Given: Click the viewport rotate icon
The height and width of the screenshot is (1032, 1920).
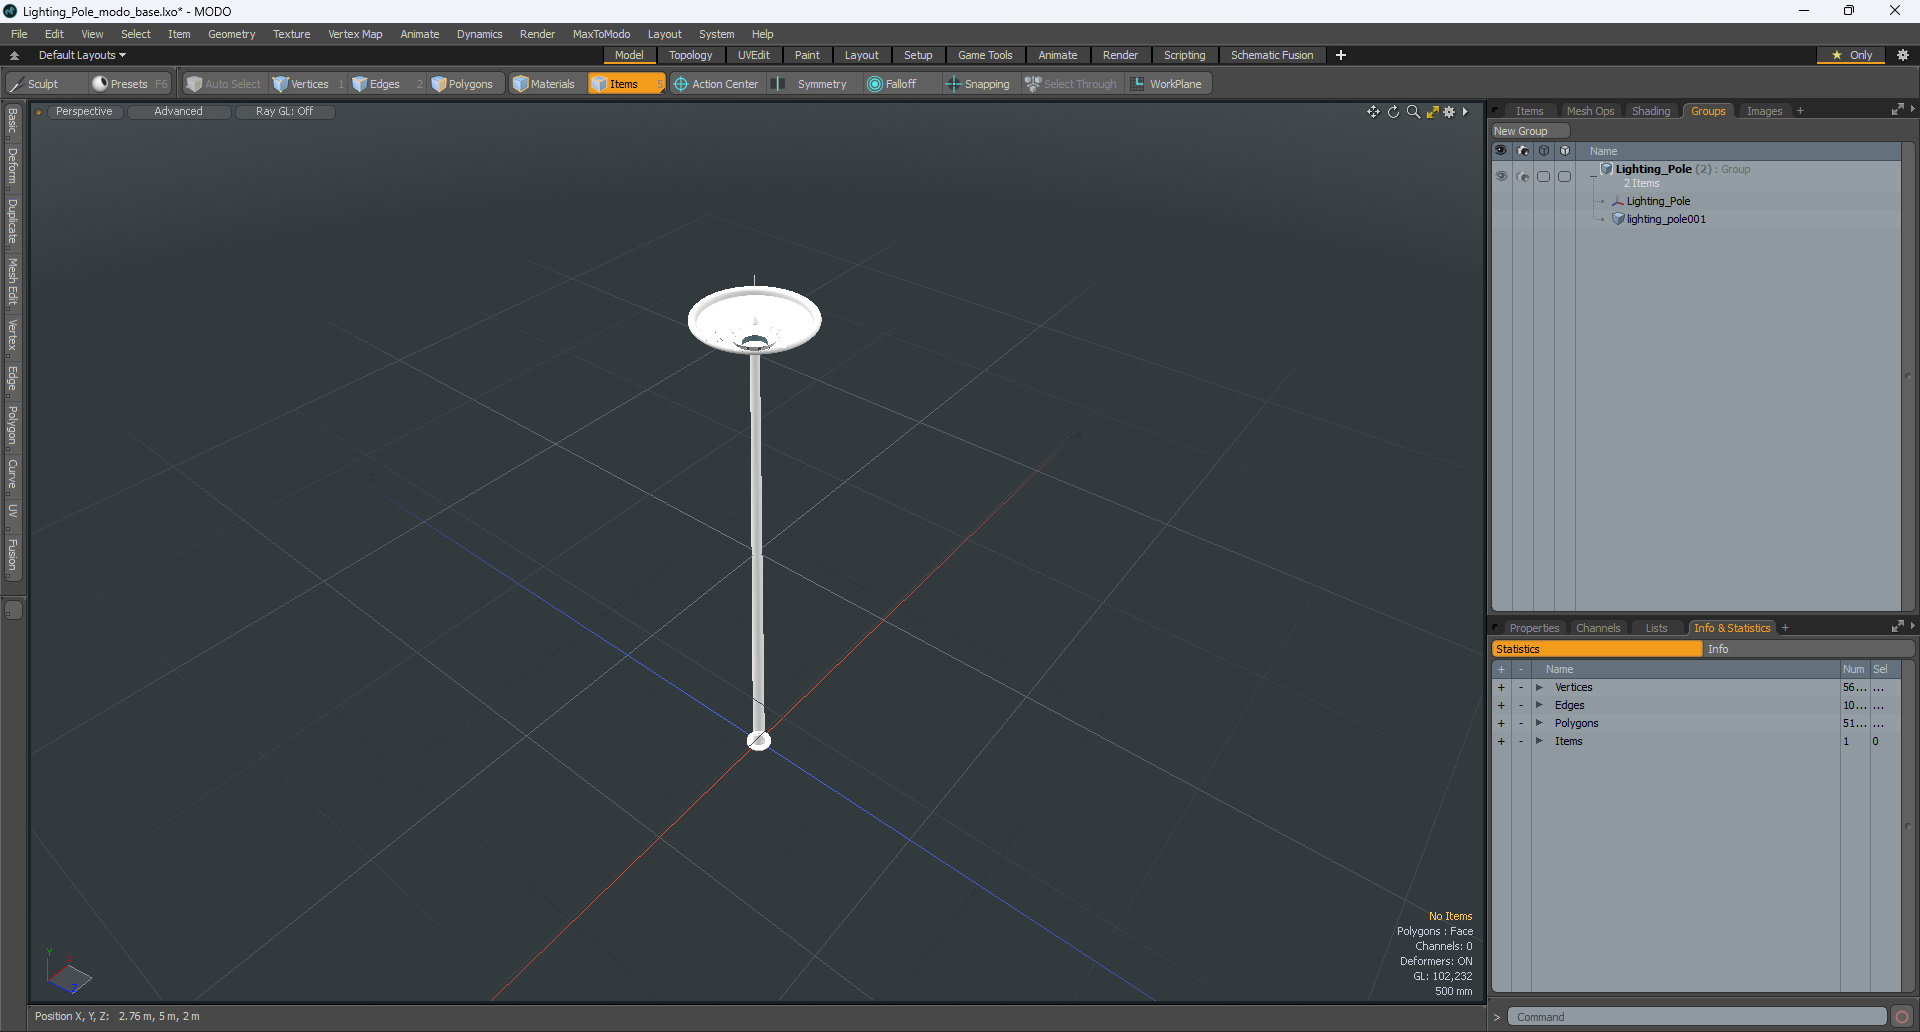Looking at the screenshot, I should 1393,112.
